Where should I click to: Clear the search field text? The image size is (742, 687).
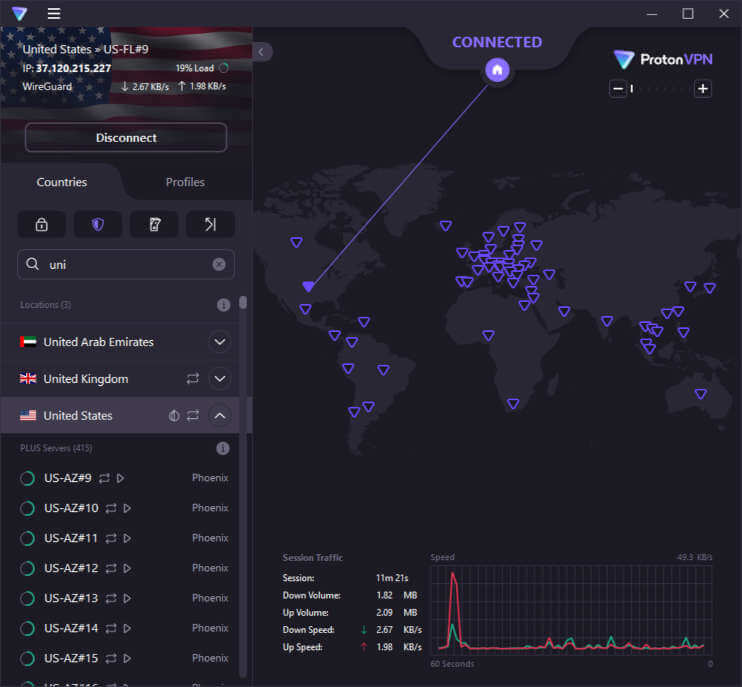pos(219,264)
